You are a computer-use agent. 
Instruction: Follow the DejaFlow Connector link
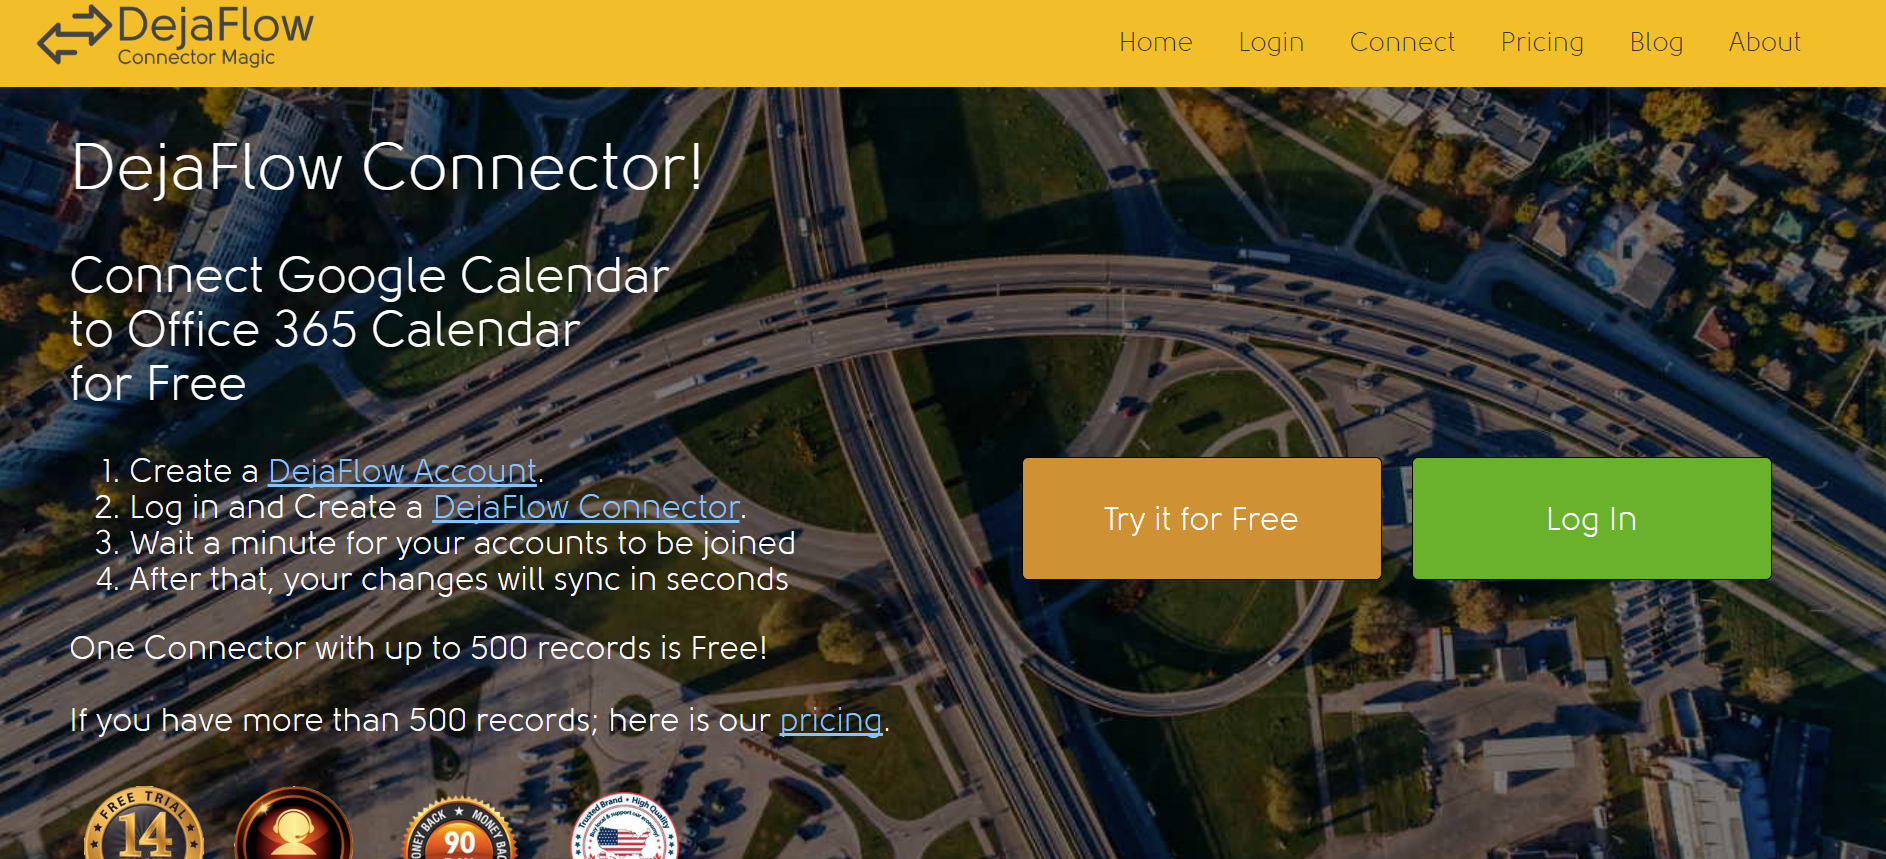pyautogui.click(x=586, y=507)
